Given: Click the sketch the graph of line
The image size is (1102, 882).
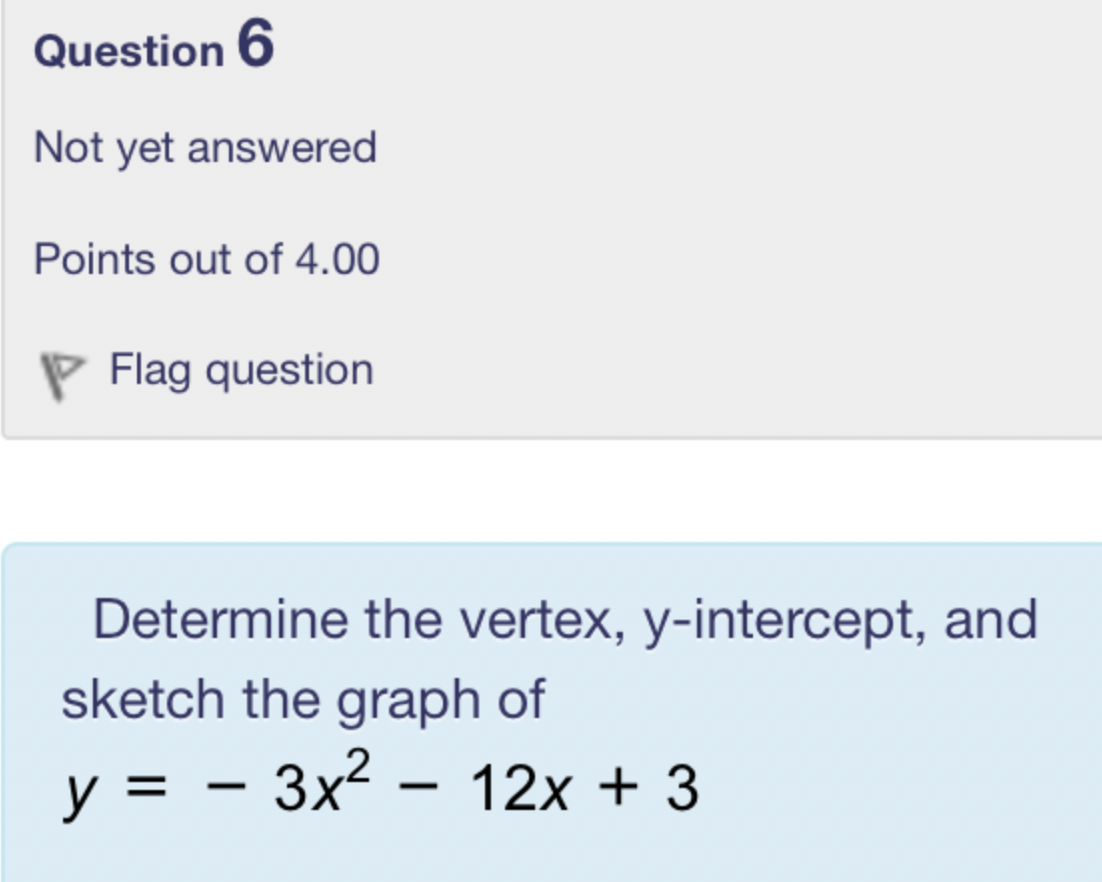Looking at the screenshot, I should [302, 698].
